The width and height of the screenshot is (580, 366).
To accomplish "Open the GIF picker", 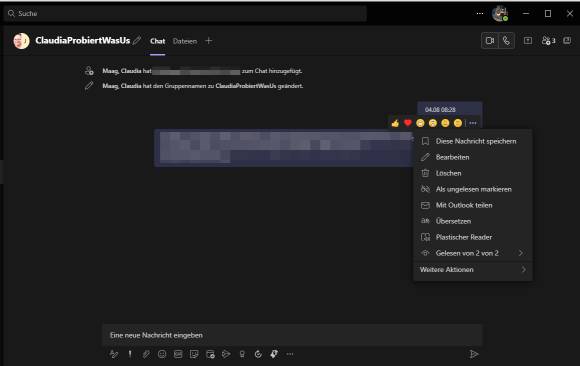I will (178, 354).
